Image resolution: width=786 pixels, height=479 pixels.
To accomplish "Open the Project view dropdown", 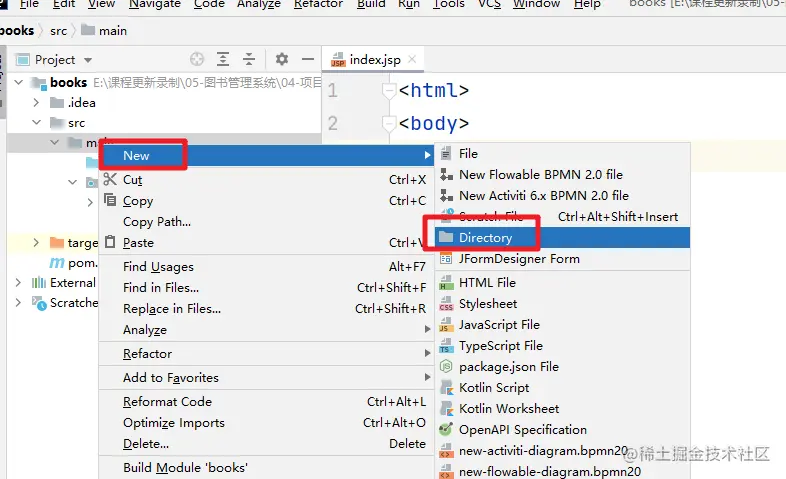I will point(88,60).
